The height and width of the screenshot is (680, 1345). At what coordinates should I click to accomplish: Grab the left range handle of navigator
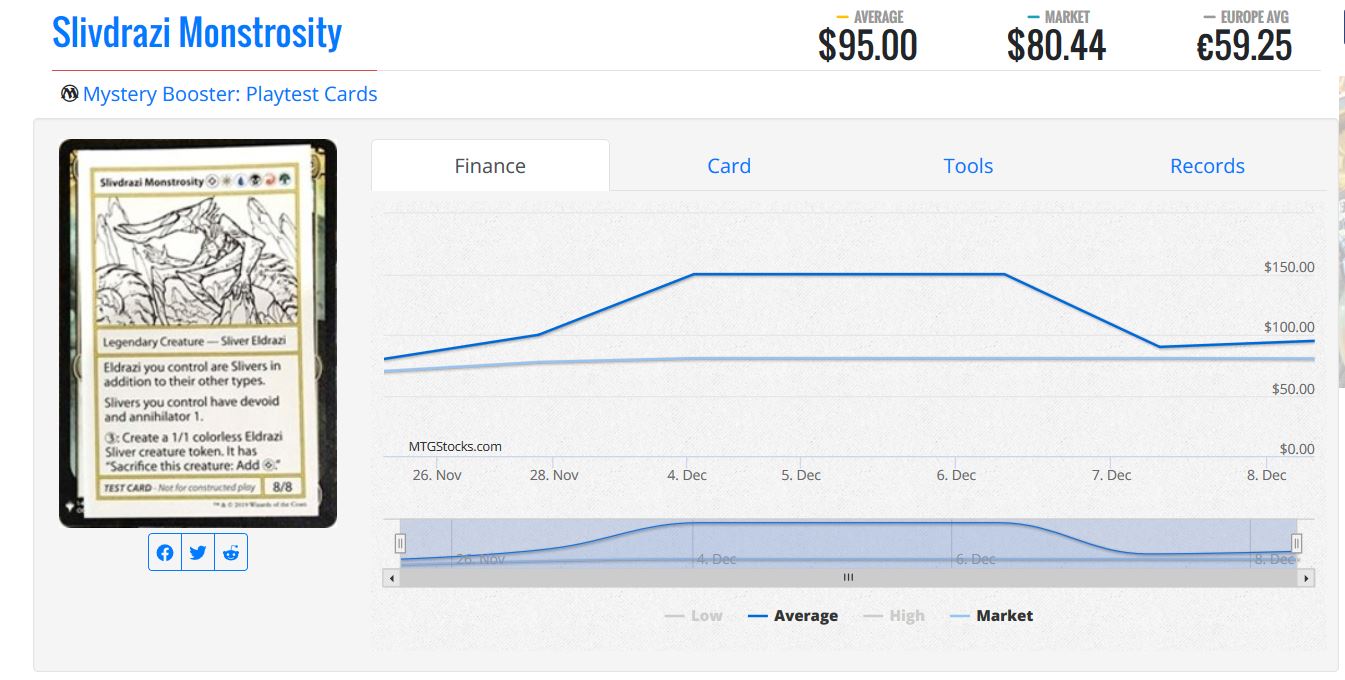[400, 543]
